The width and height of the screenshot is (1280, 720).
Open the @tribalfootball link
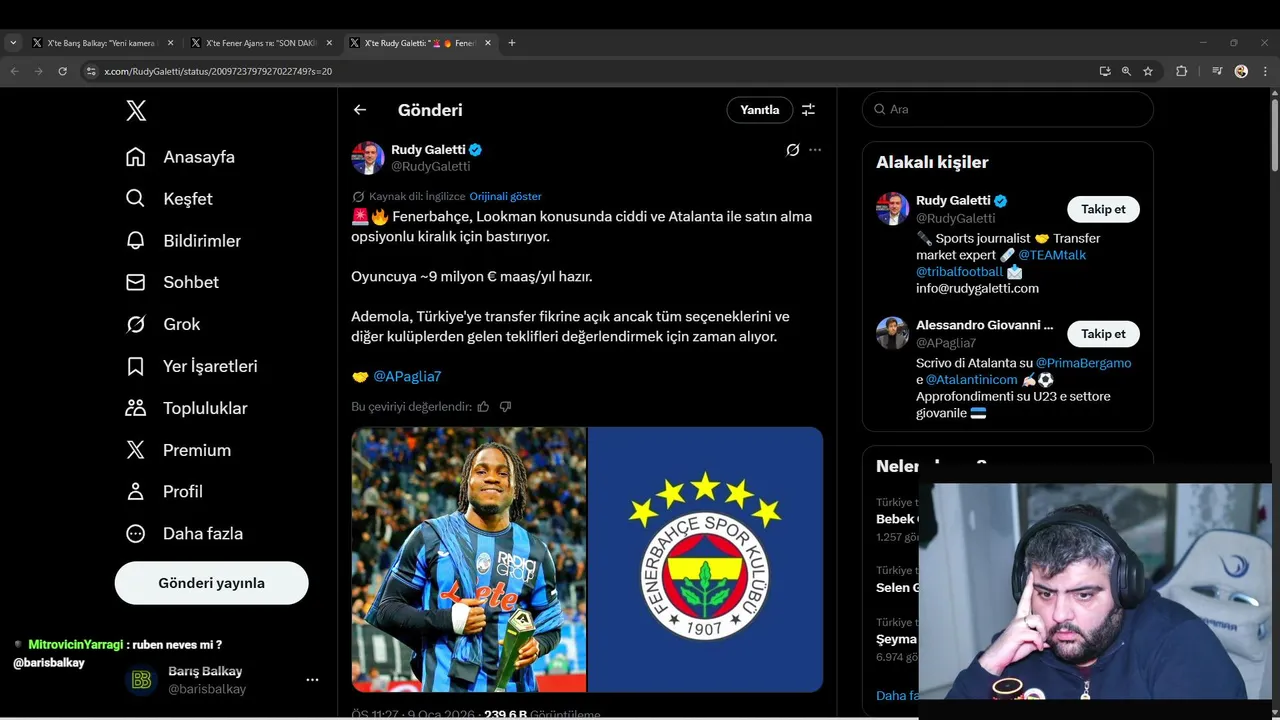pyautogui.click(x=959, y=272)
